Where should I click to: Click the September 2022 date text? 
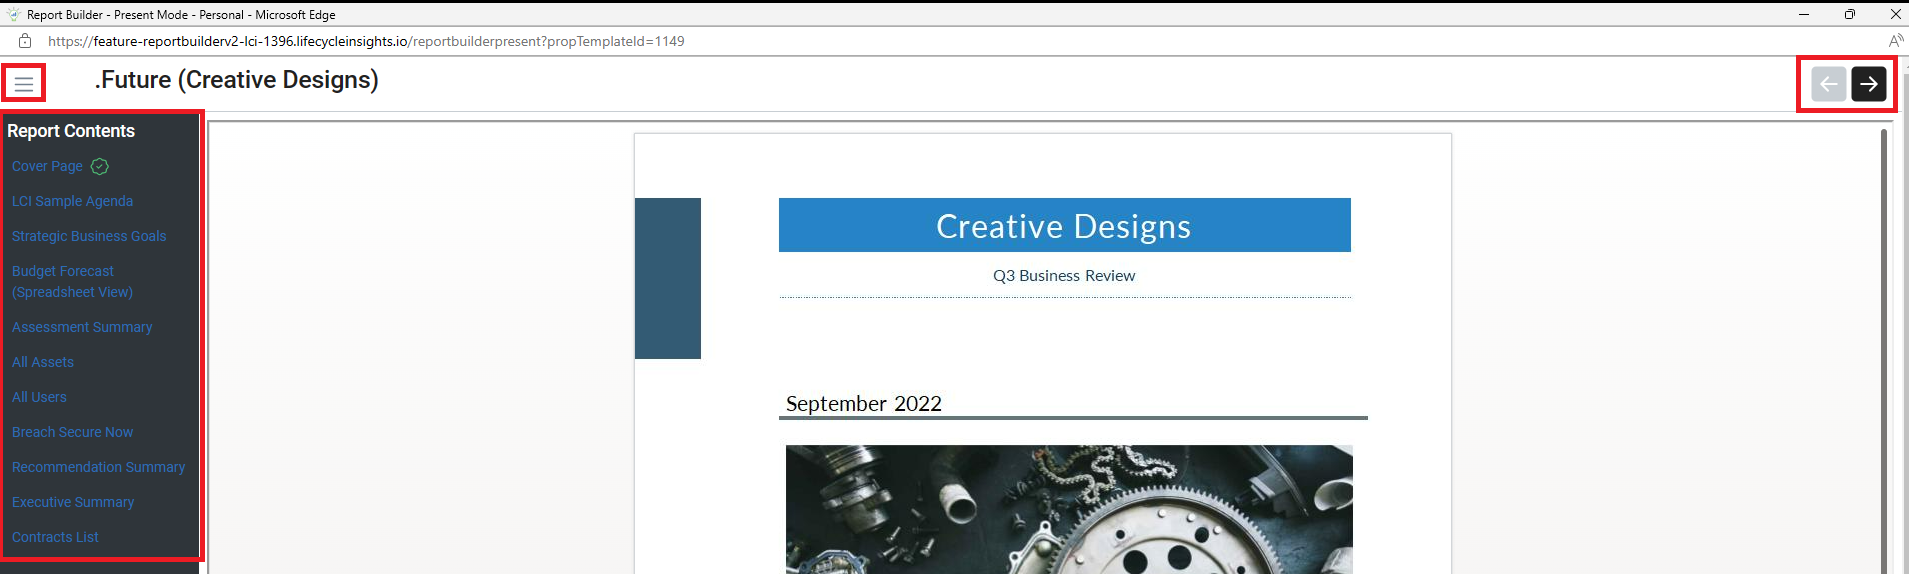(x=864, y=403)
